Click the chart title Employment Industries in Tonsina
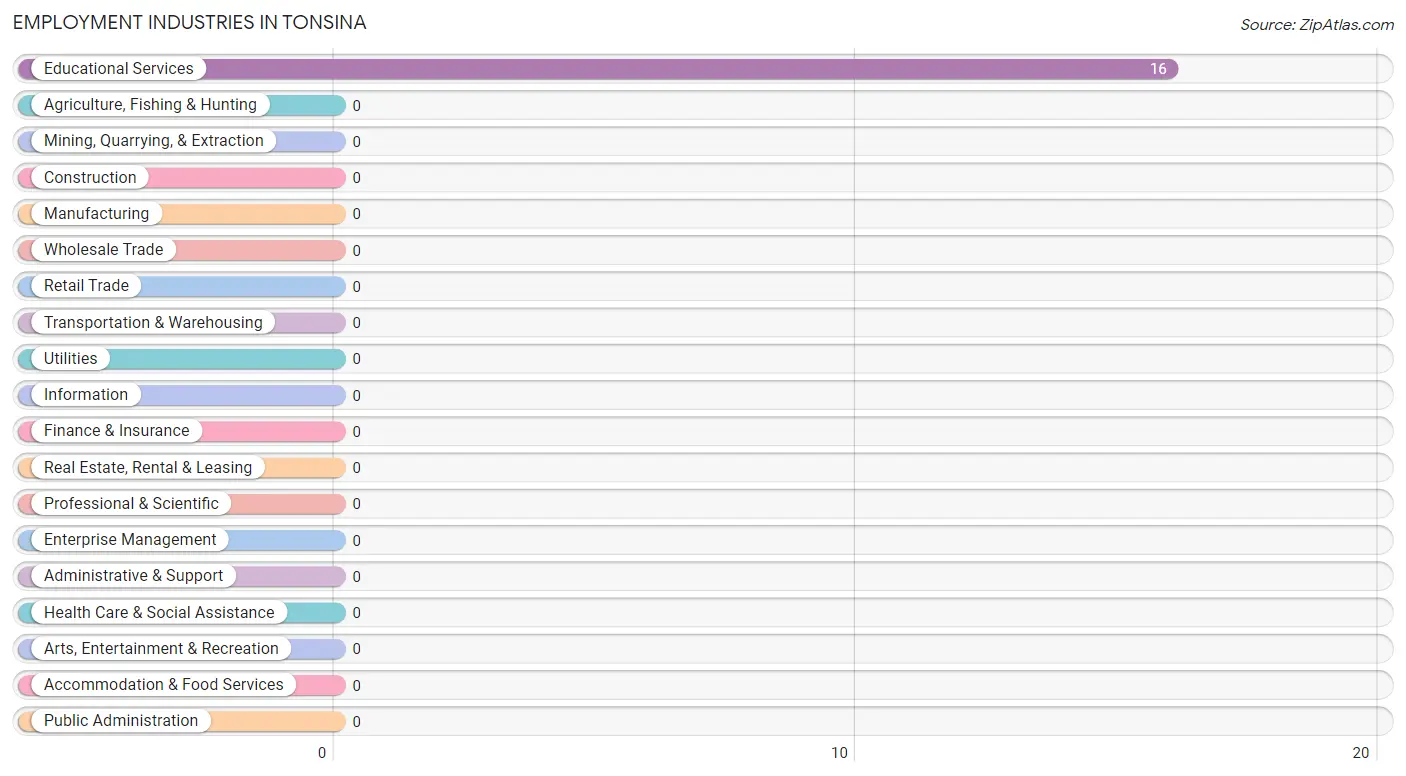This screenshot has height=776, width=1406. pos(190,22)
